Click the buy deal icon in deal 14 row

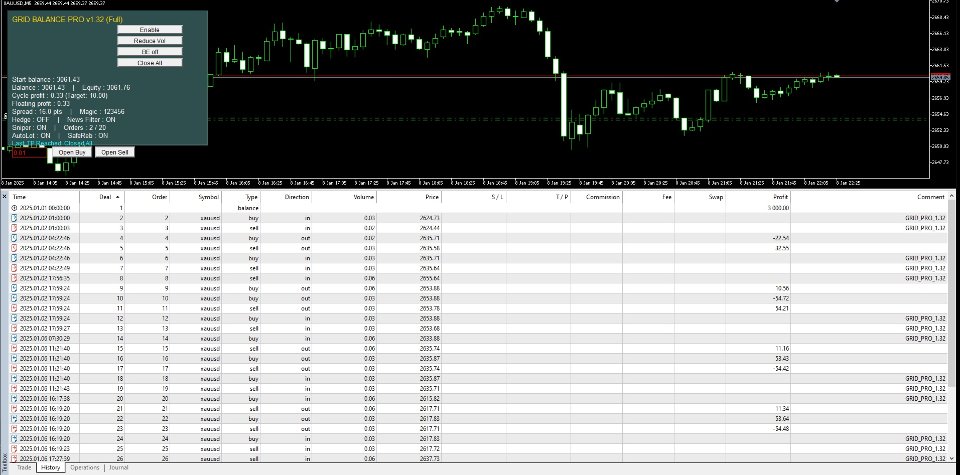[x=15, y=338]
